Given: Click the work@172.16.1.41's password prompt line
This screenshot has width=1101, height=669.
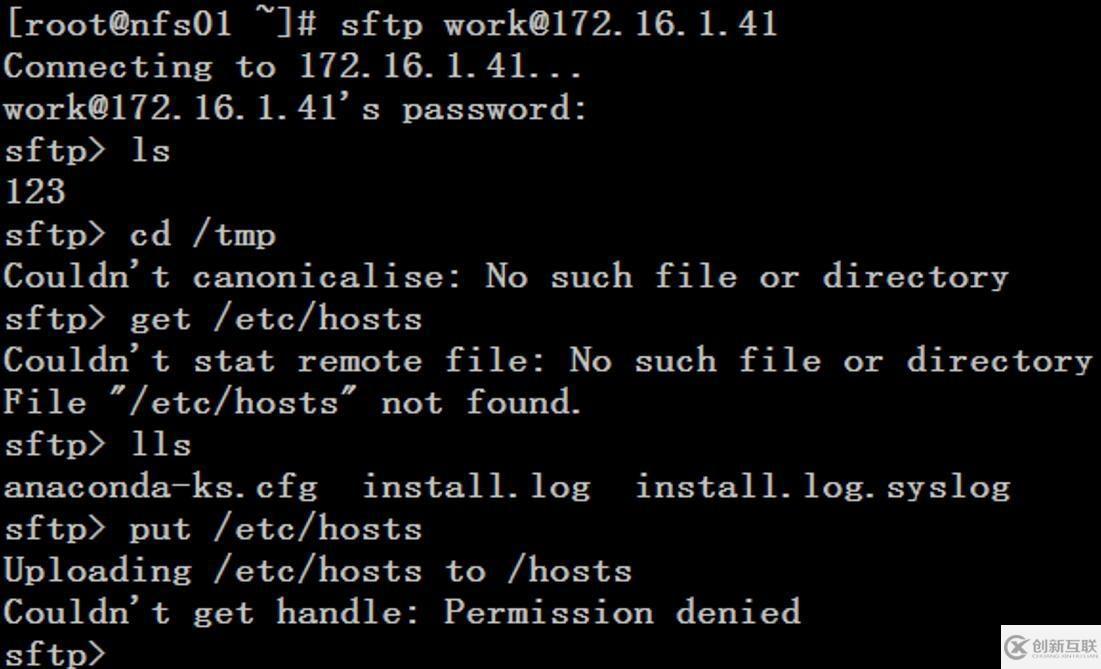Looking at the screenshot, I should click(294, 108).
